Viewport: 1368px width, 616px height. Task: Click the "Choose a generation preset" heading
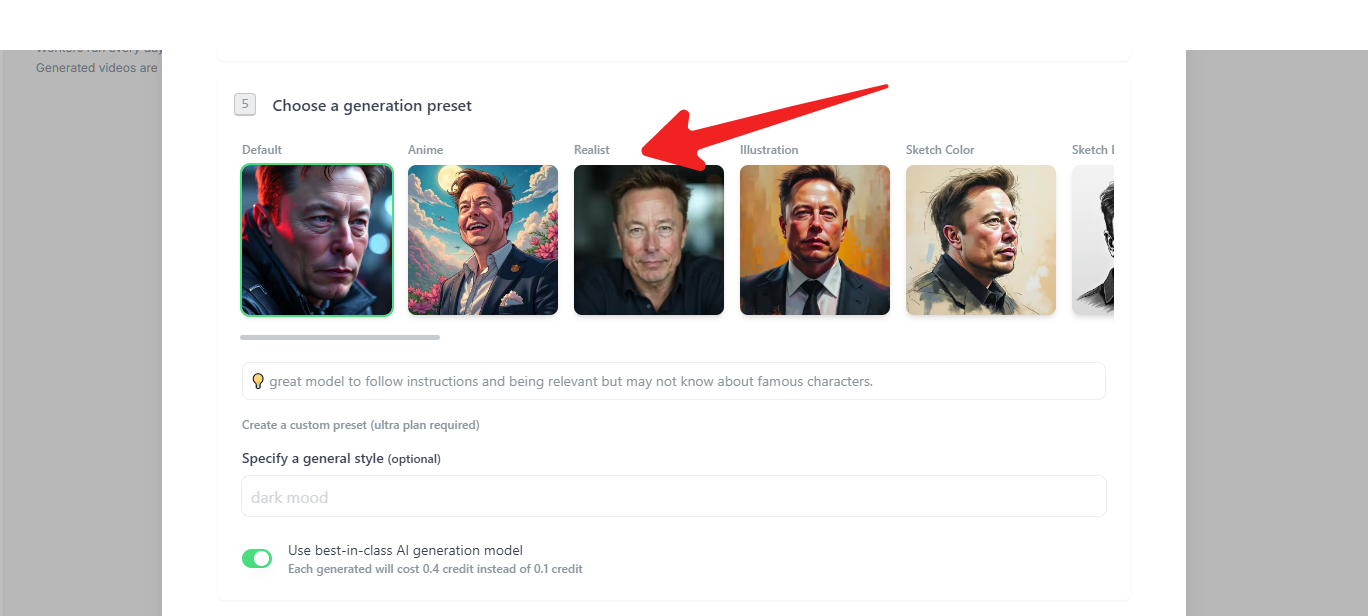click(x=372, y=106)
